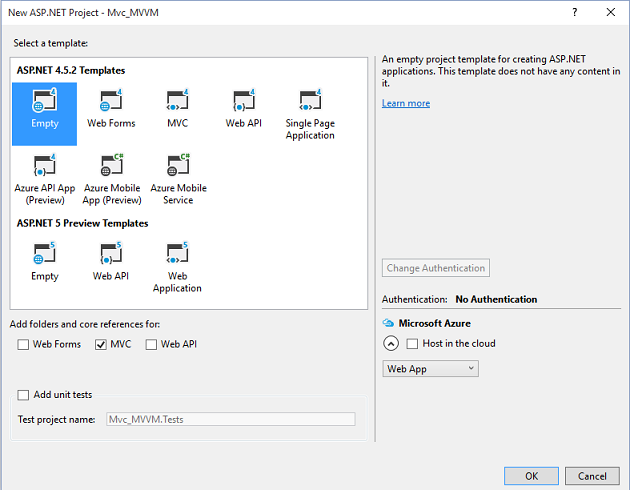Select the Empty ASP.NET 4.5.2 template

45,114
